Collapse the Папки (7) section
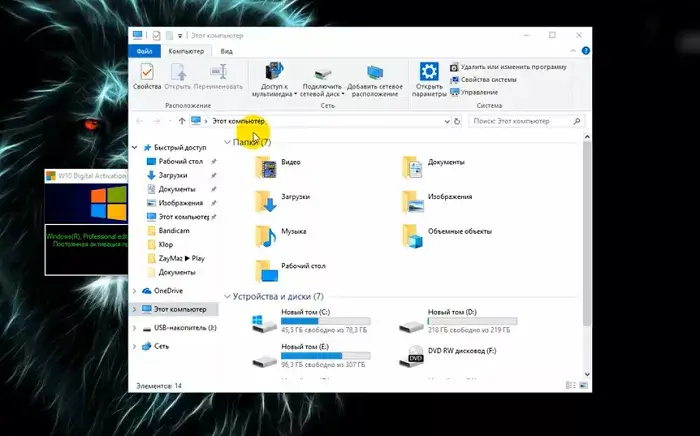 (x=227, y=142)
